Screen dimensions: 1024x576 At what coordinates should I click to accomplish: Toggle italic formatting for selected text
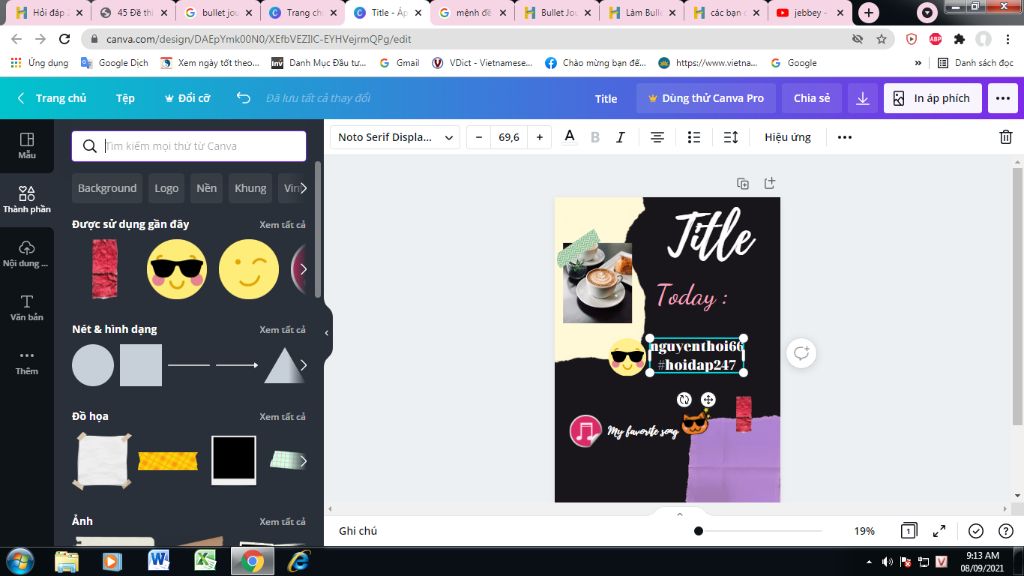pos(620,137)
